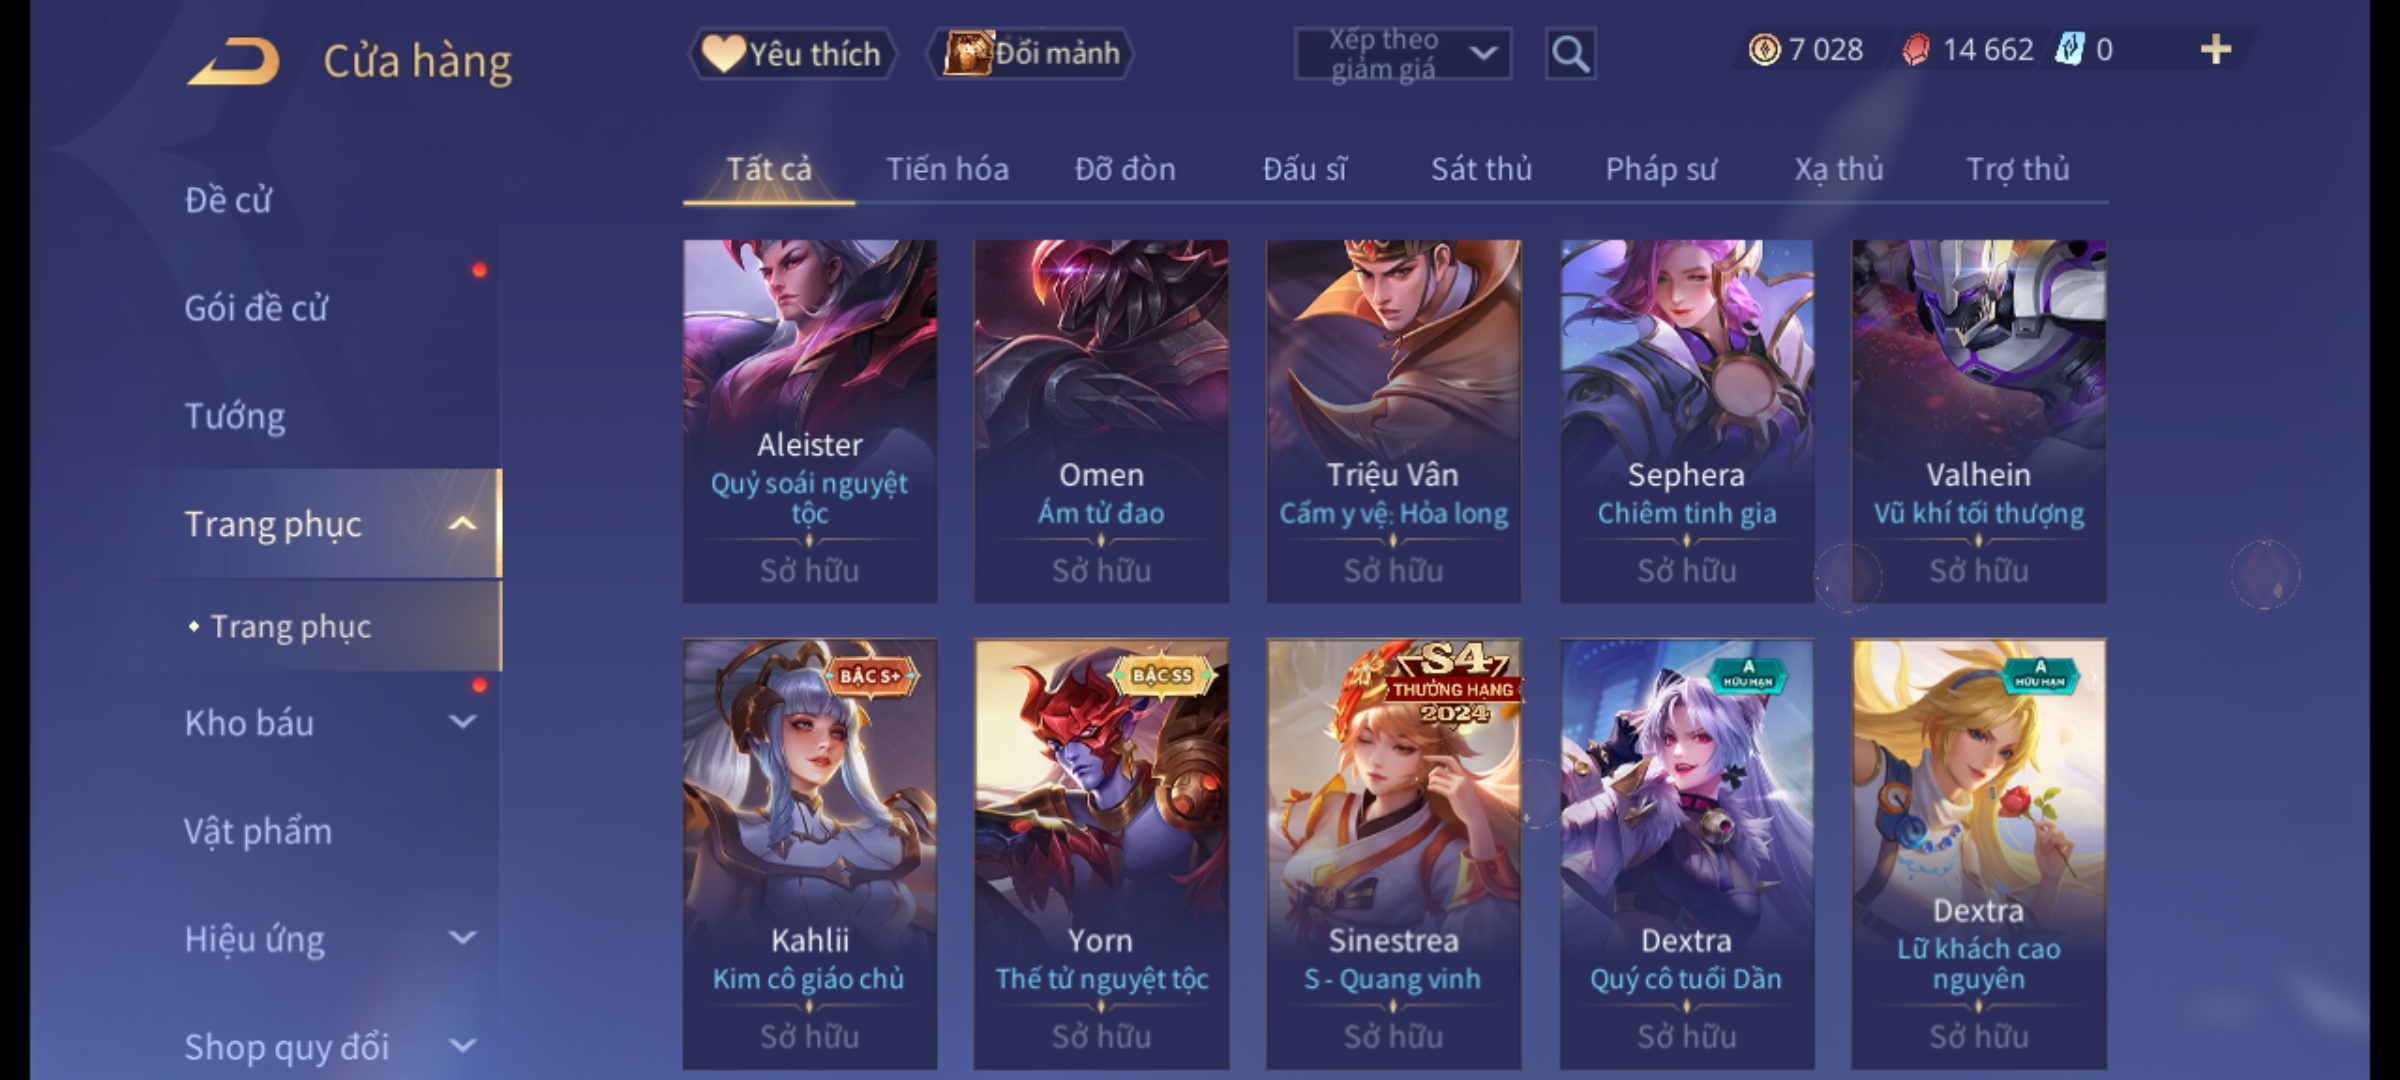Switch to the Sát thủ tab
The image size is (2400, 1080).
(1481, 169)
